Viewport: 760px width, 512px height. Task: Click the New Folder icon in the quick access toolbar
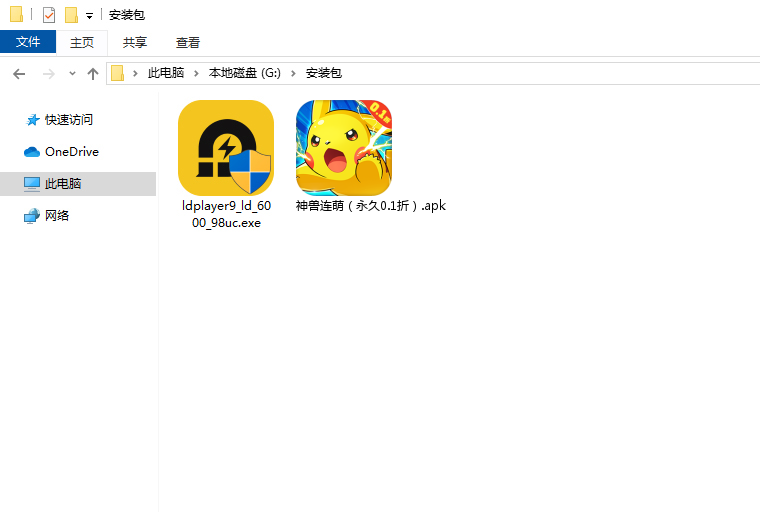pos(71,15)
